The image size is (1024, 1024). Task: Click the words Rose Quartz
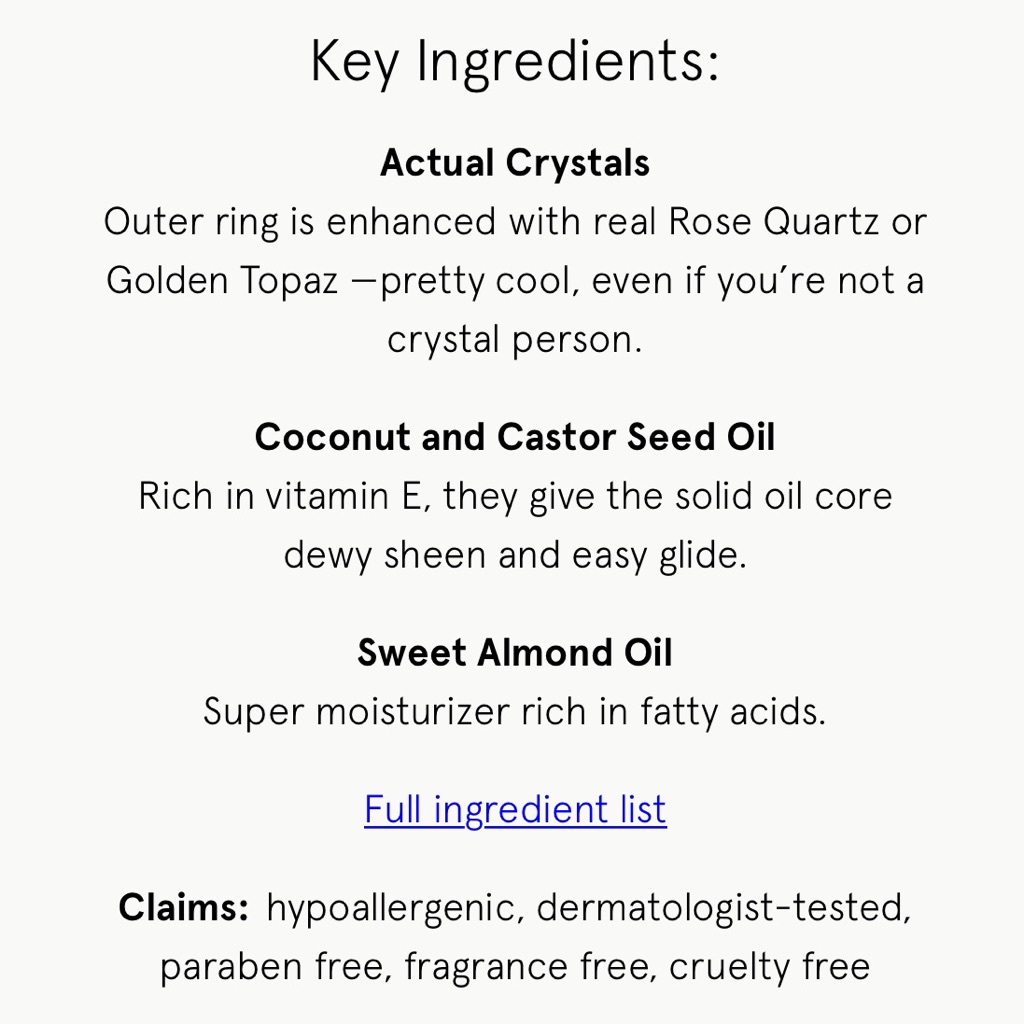[774, 222]
